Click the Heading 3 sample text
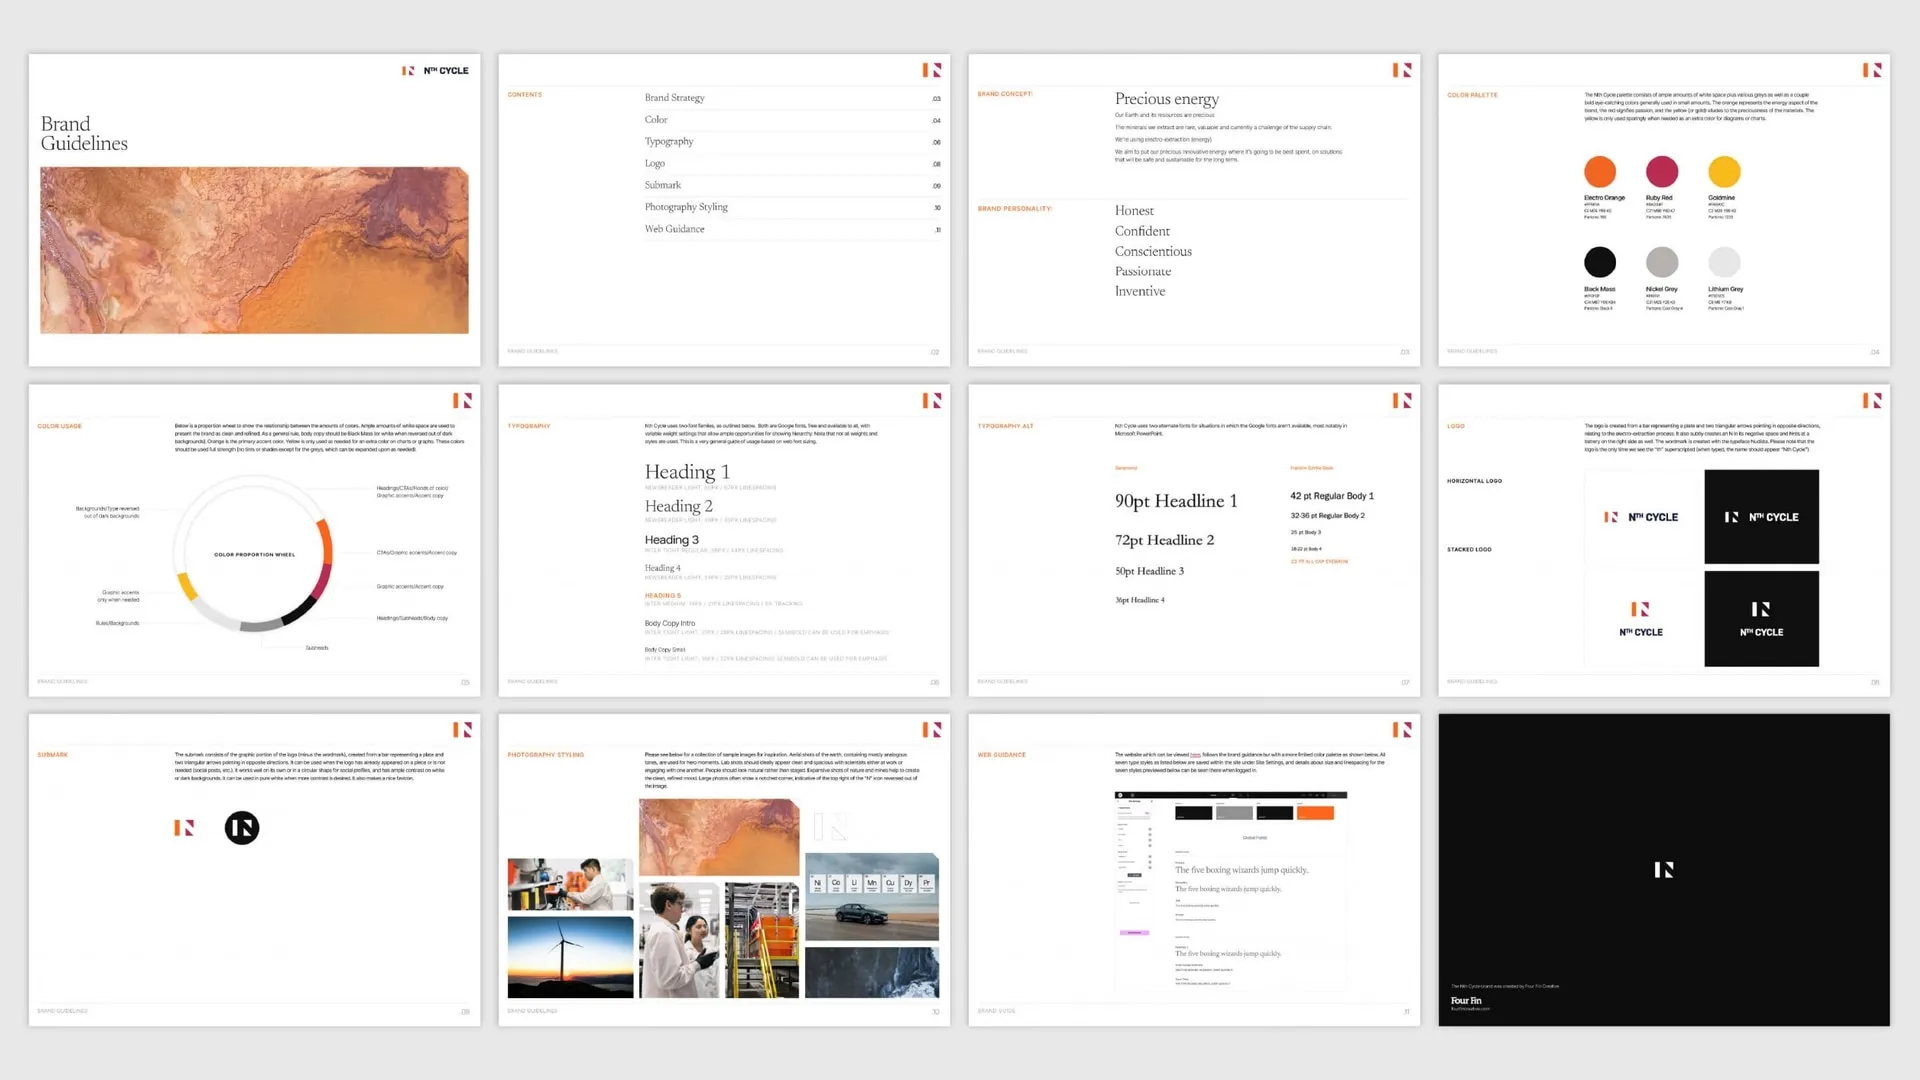Image resolution: width=1920 pixels, height=1080 pixels. click(x=671, y=540)
